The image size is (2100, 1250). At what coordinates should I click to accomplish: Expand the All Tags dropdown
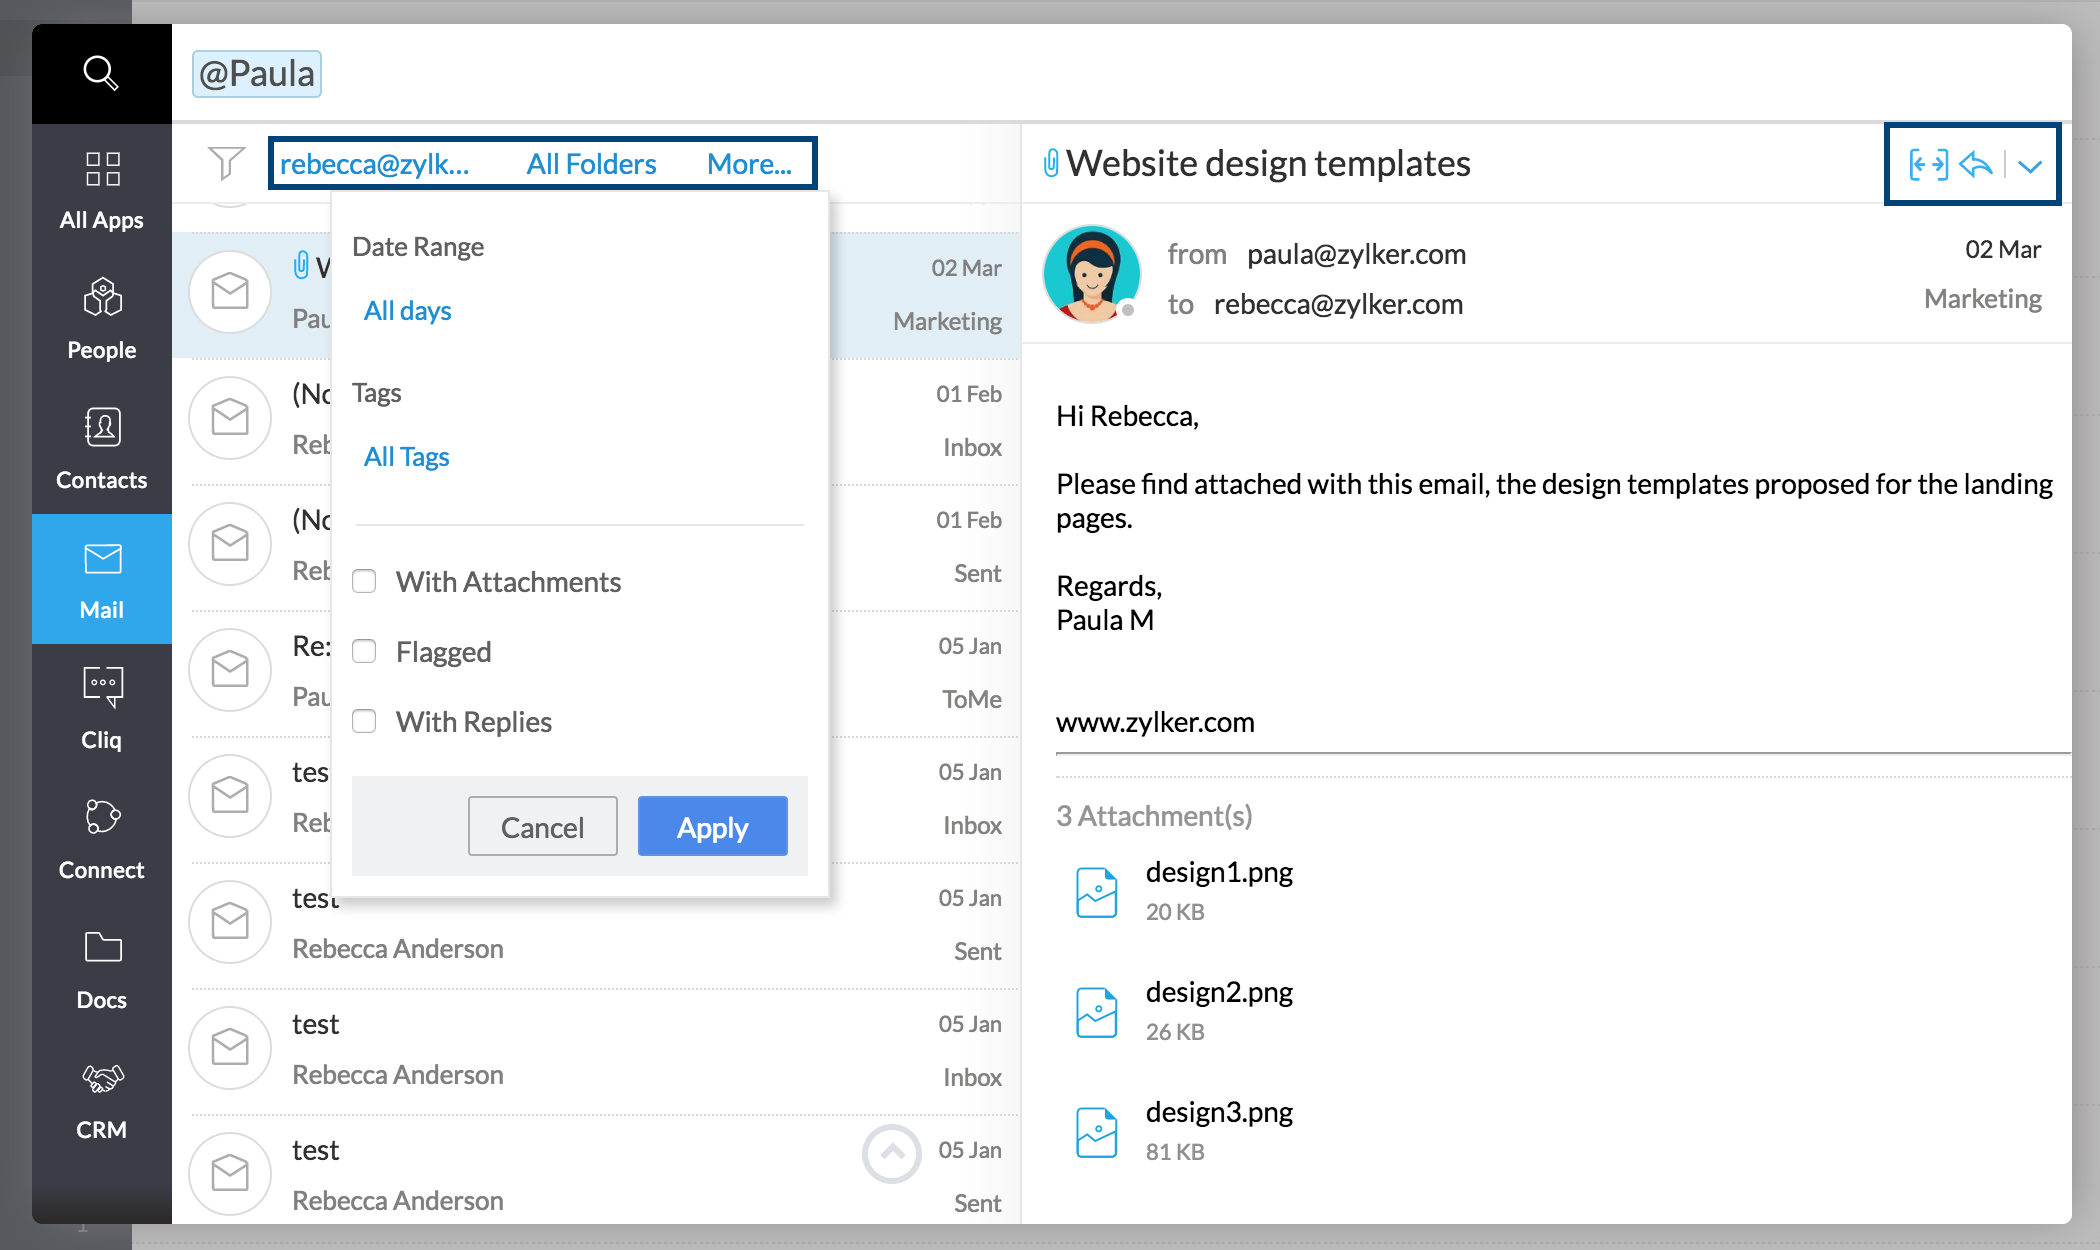(407, 457)
